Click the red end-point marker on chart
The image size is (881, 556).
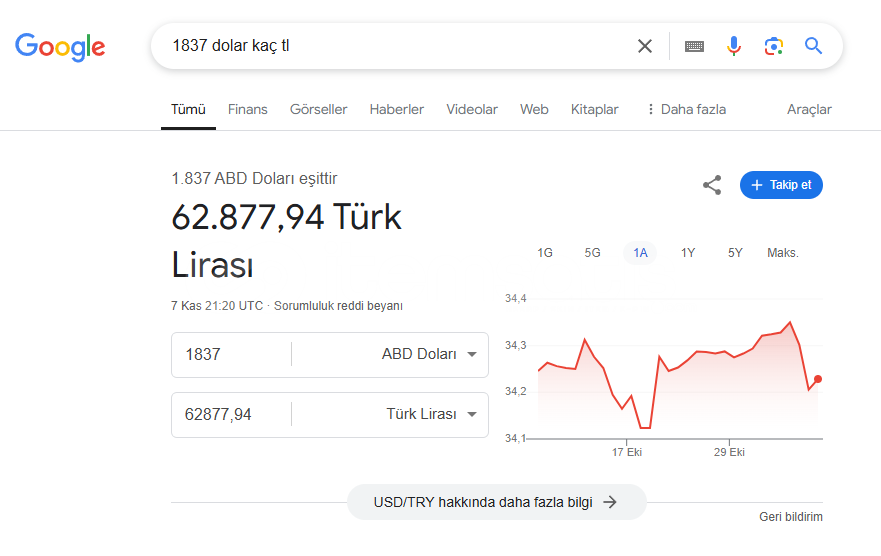click(x=818, y=379)
